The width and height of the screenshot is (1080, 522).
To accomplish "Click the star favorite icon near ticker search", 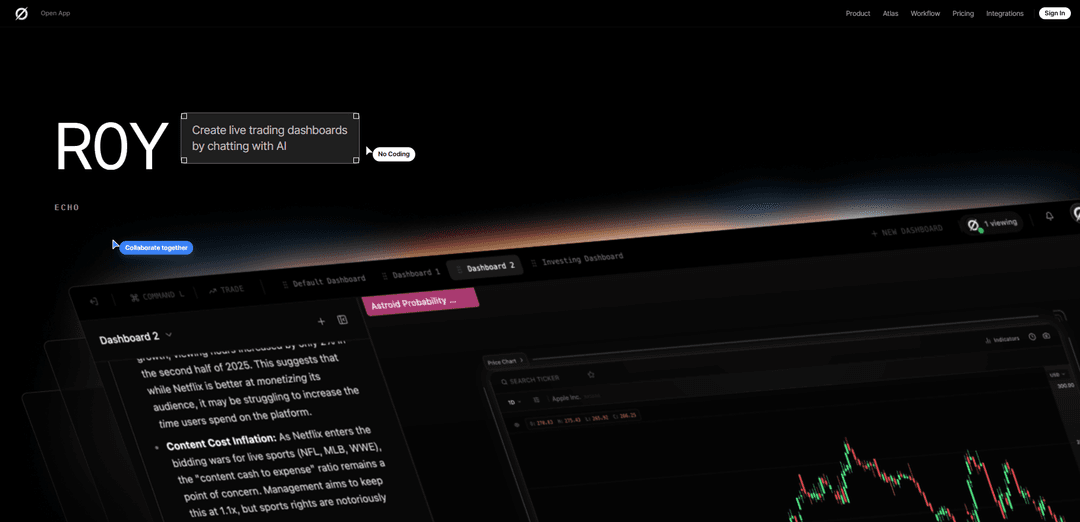I will (x=591, y=375).
